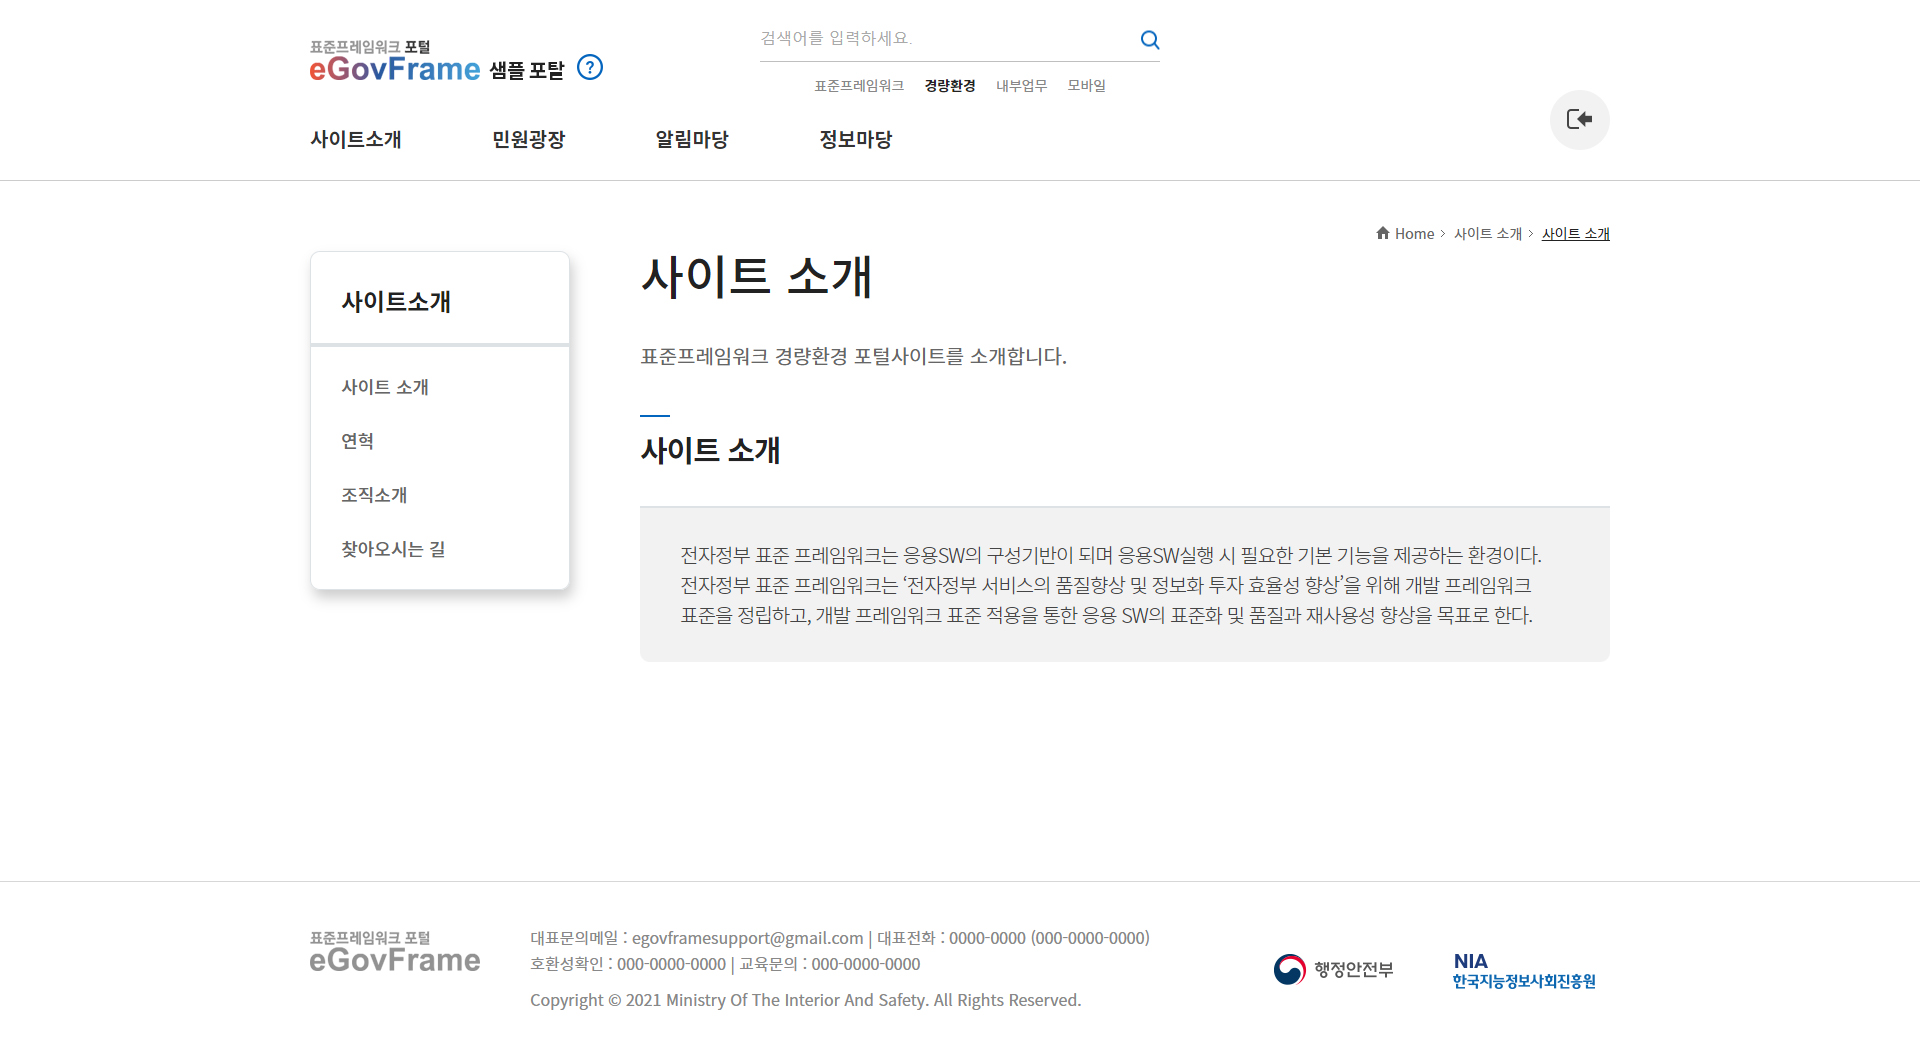Open the 사이트소개 main menu
The width and height of the screenshot is (1920, 1061).
356,140
